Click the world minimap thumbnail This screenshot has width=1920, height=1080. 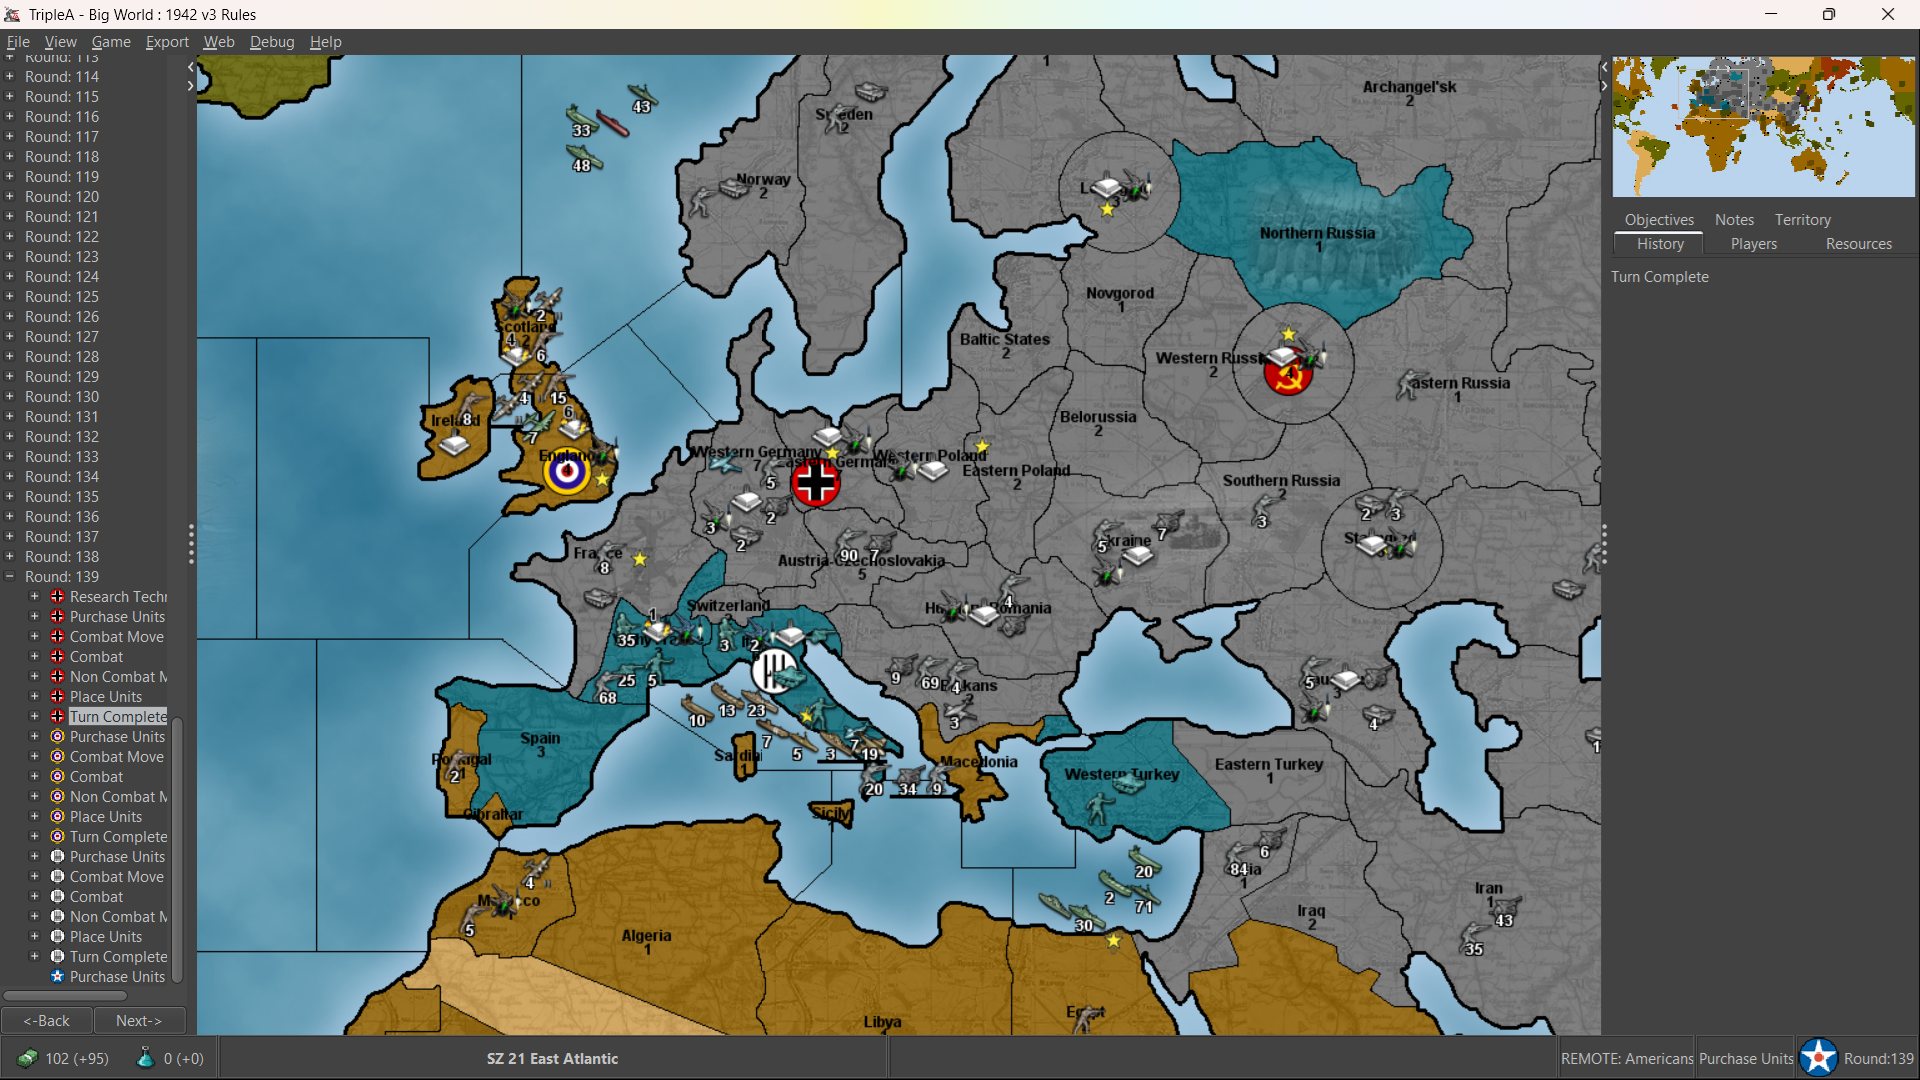pos(1762,127)
